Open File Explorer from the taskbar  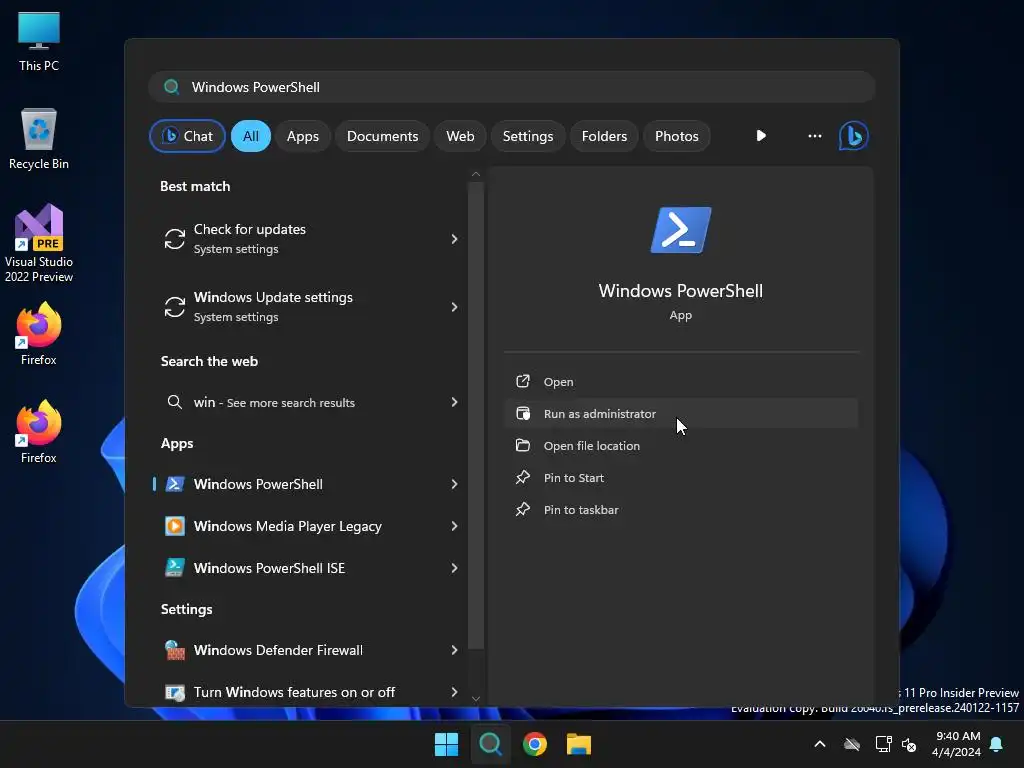(x=579, y=744)
